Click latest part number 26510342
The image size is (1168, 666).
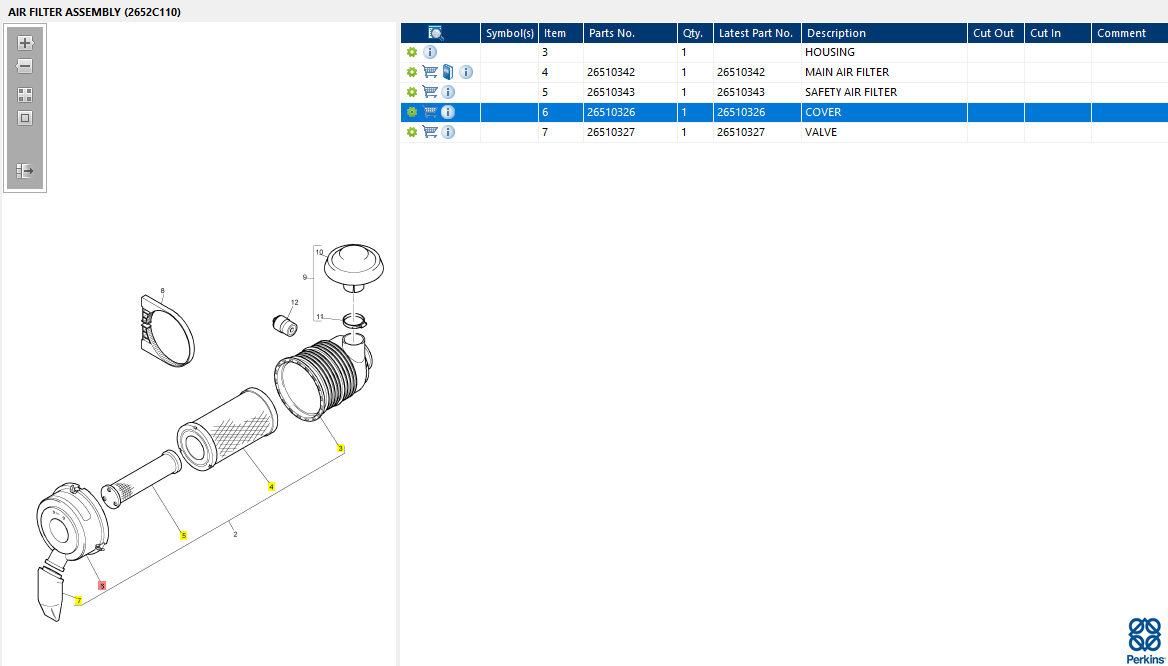point(741,72)
